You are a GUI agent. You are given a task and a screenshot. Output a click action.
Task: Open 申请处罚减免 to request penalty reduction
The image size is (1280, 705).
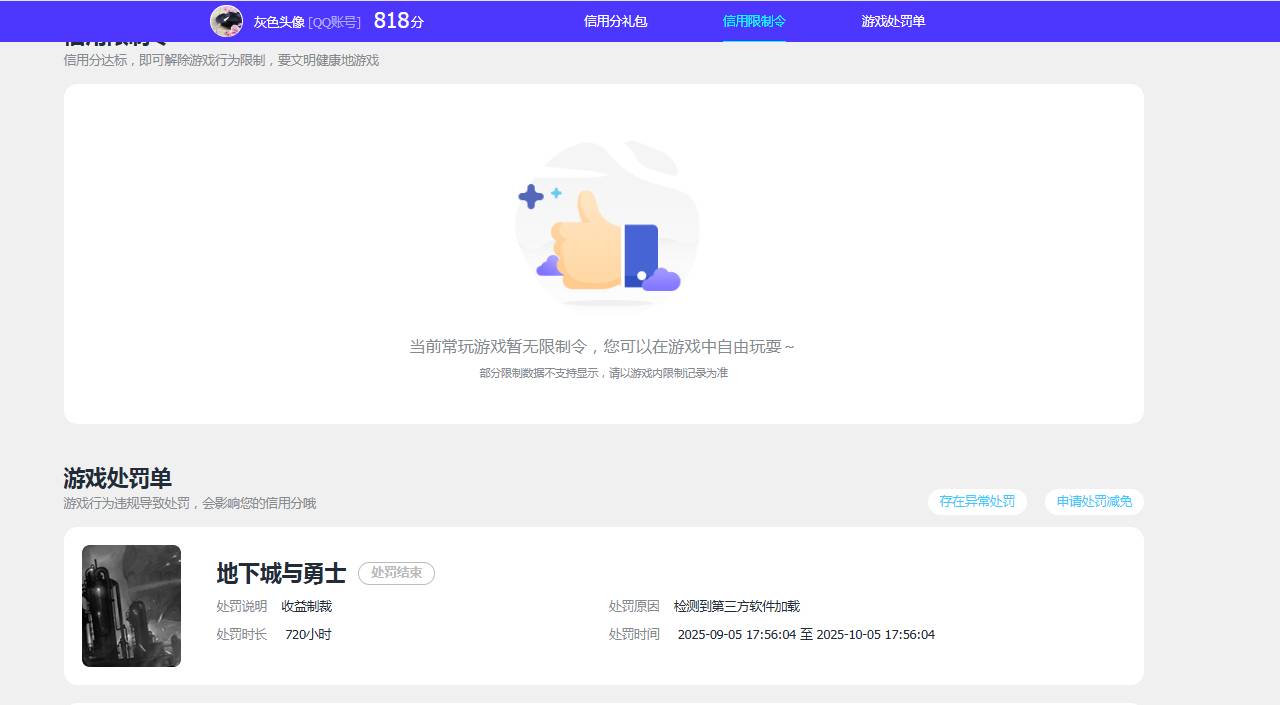point(1094,502)
